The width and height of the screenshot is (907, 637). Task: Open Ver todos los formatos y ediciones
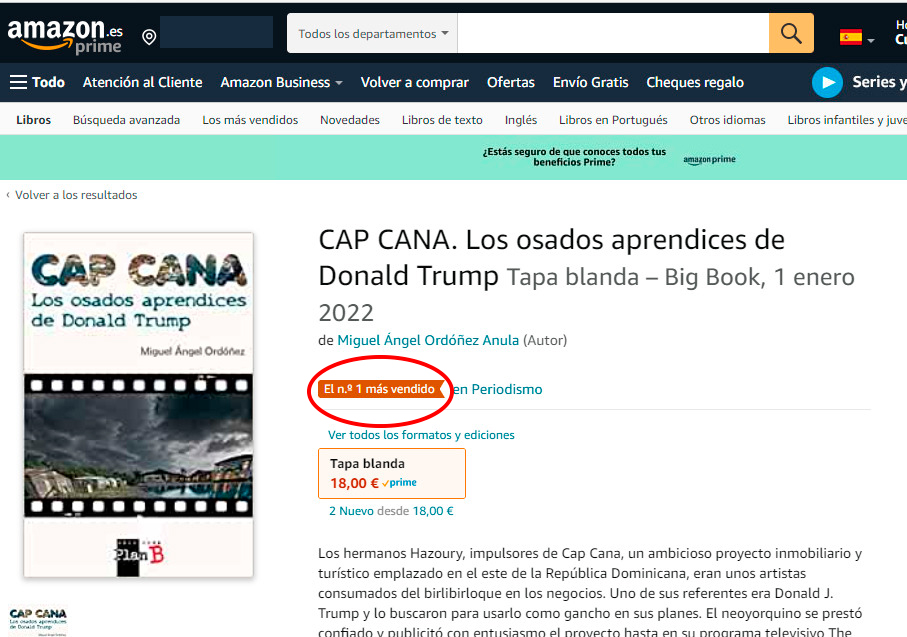point(421,435)
